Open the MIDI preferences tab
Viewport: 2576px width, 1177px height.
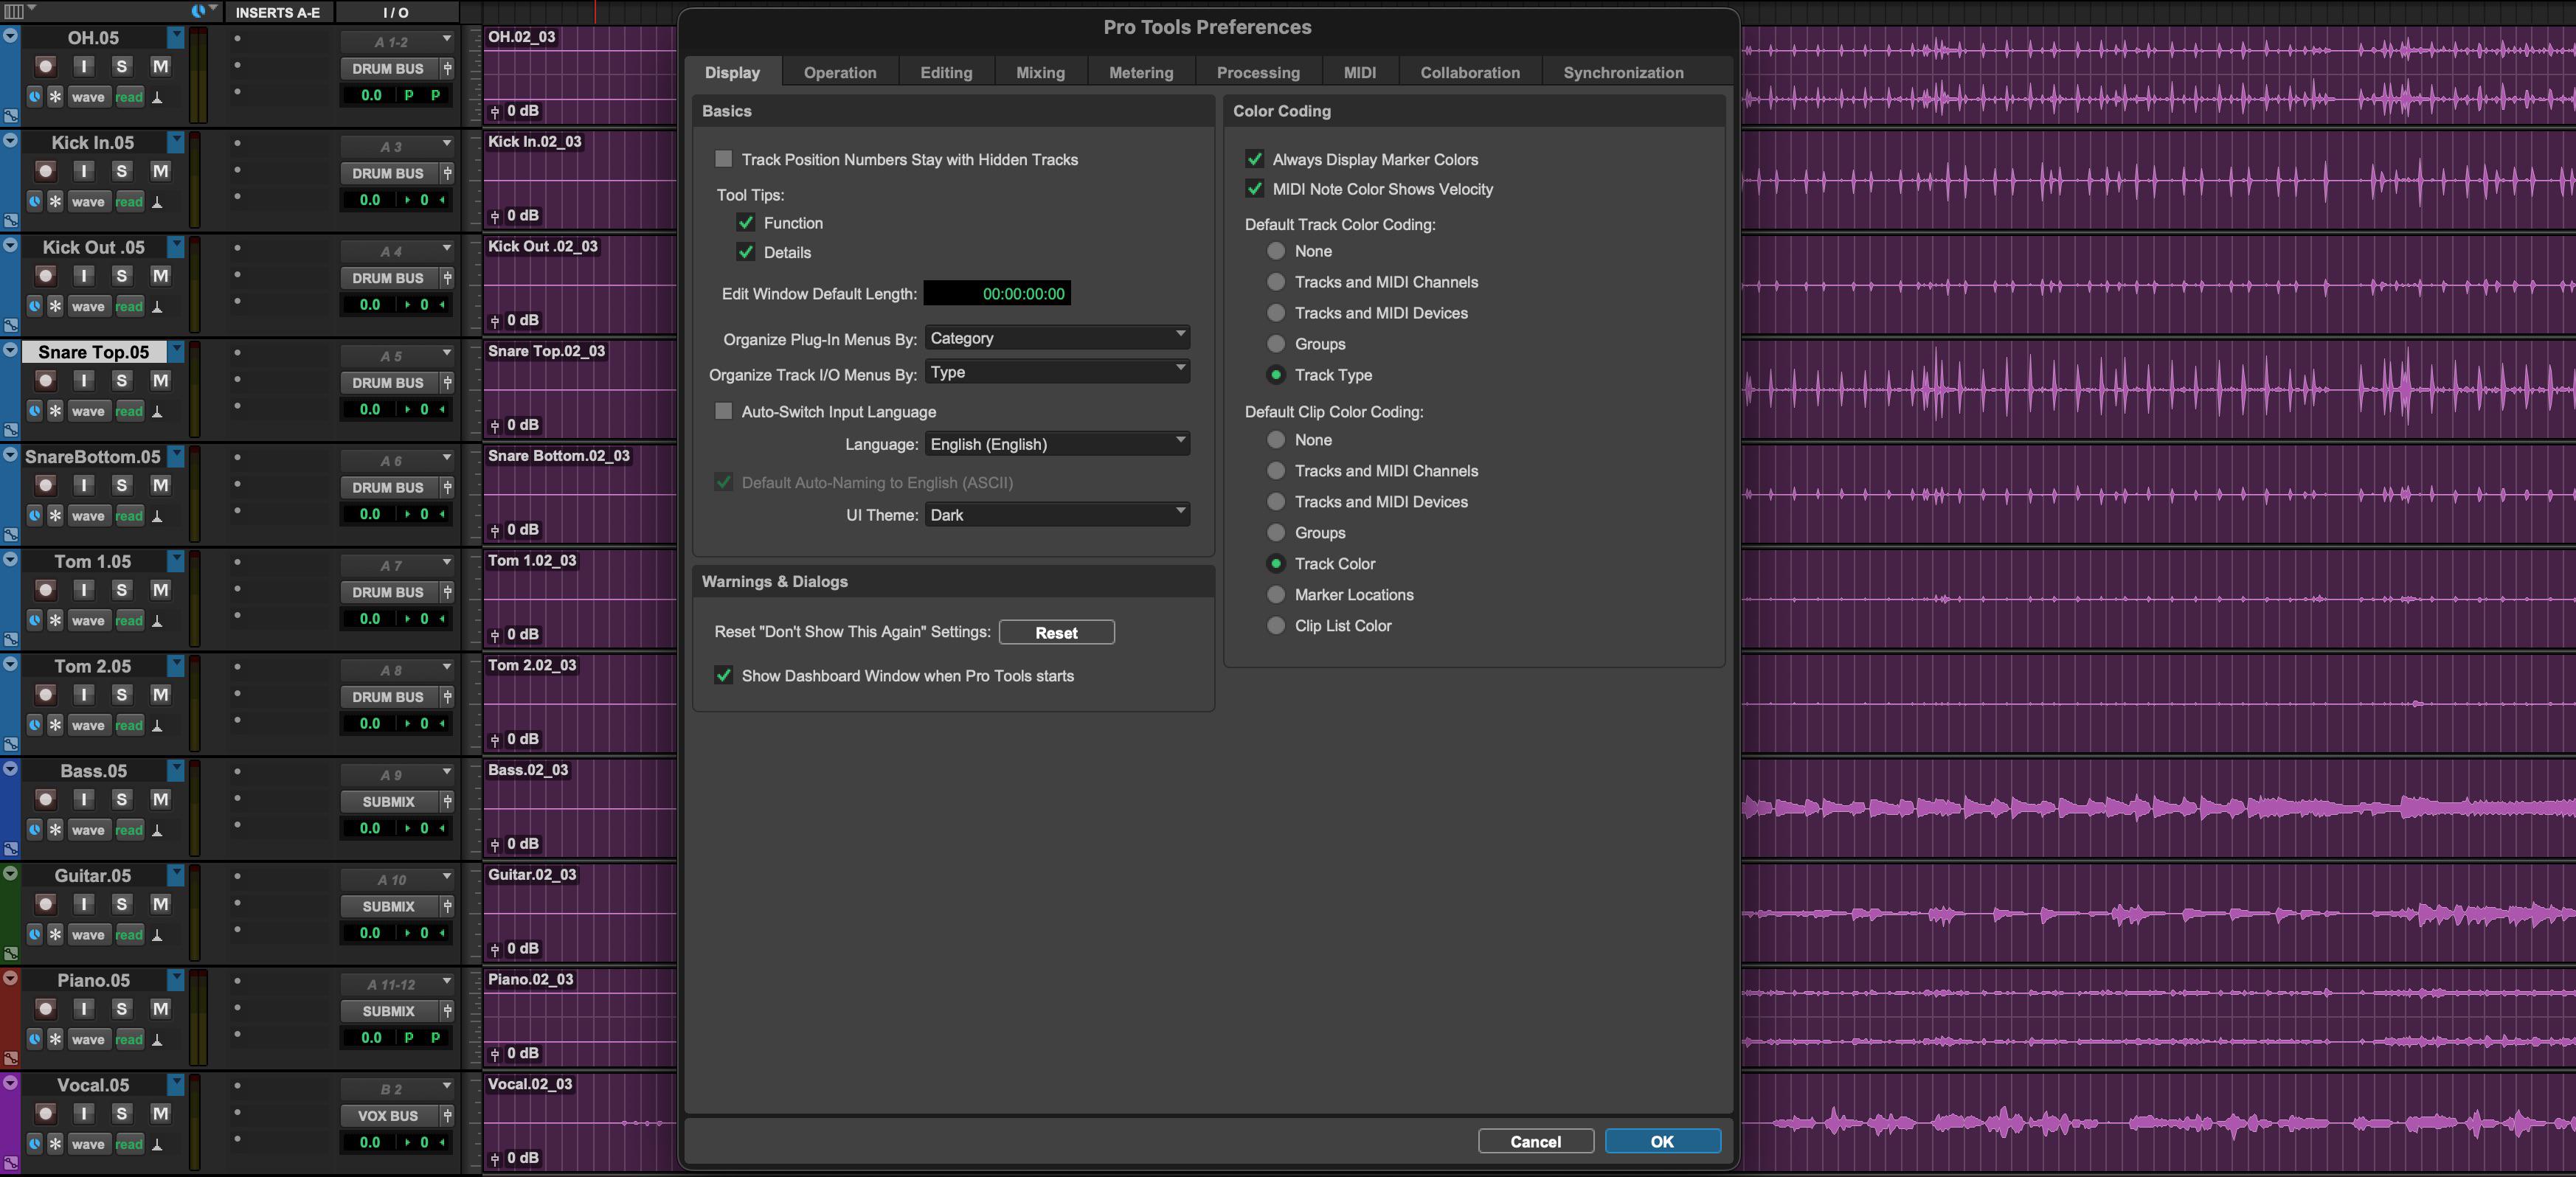(x=1360, y=72)
